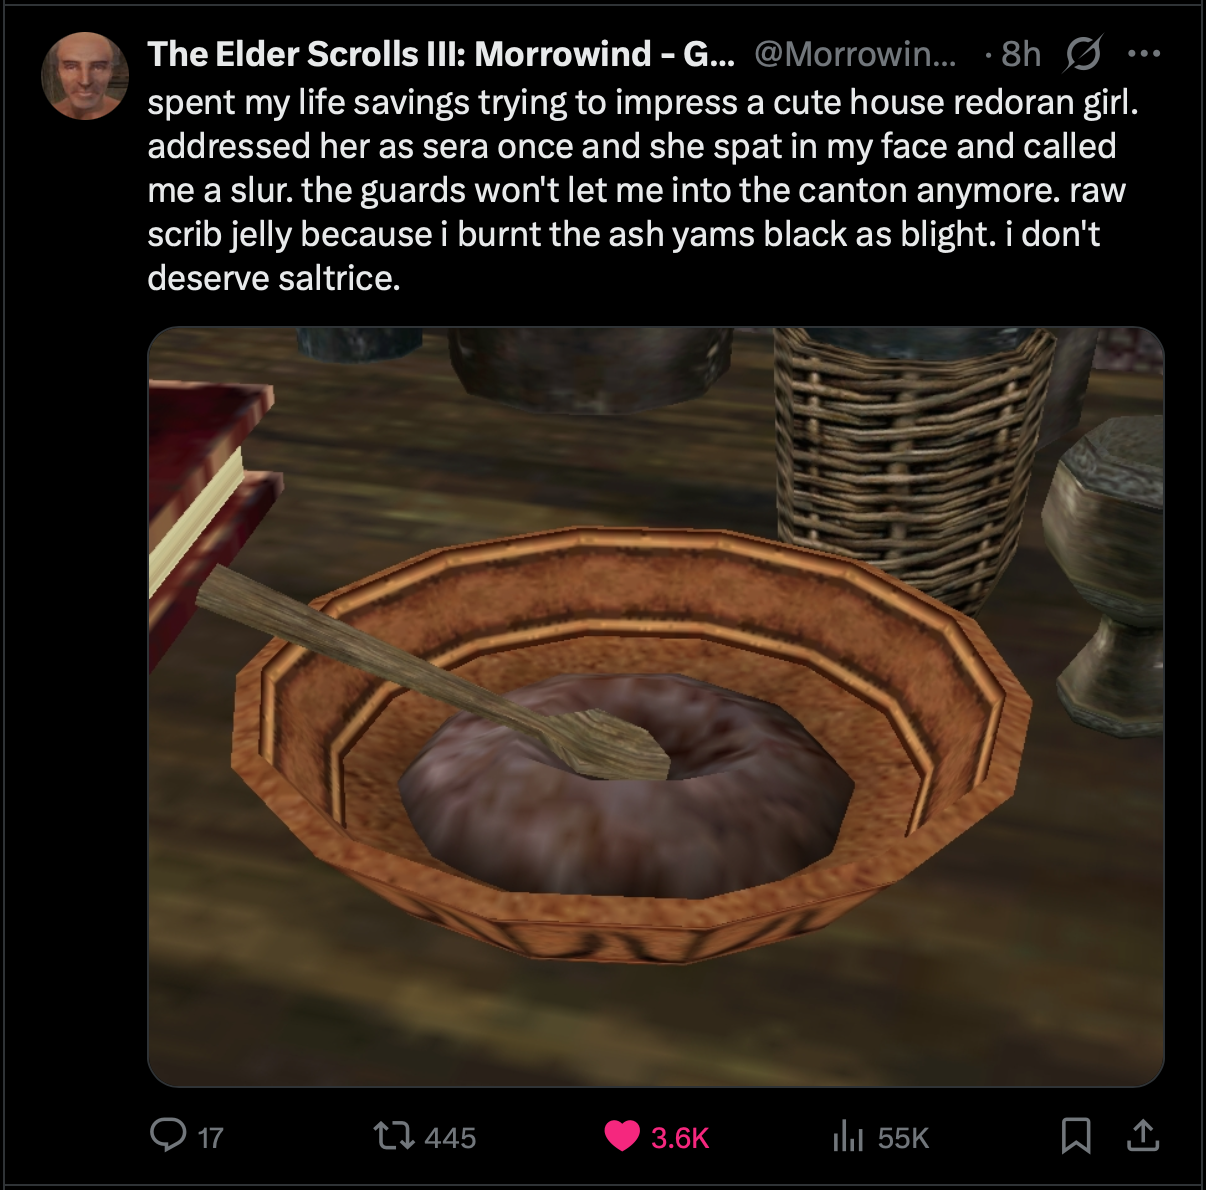Screen dimensions: 1206x1190
Task: Repost using the retweet arrows icon
Action: click(393, 1136)
